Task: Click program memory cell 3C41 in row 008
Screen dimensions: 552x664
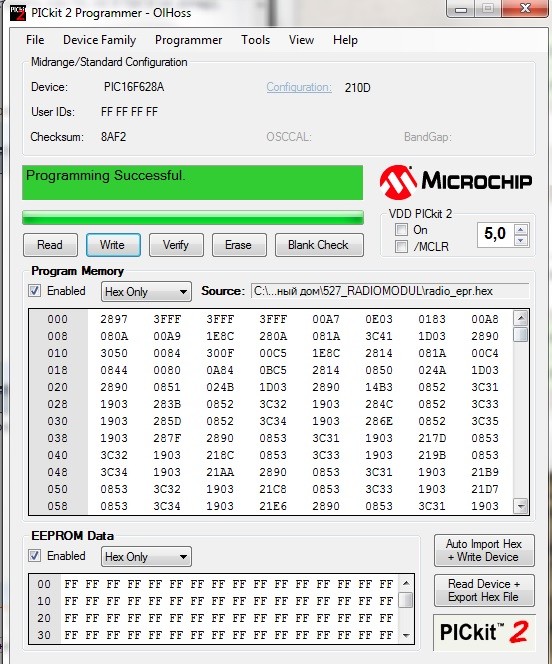Action: point(379,336)
